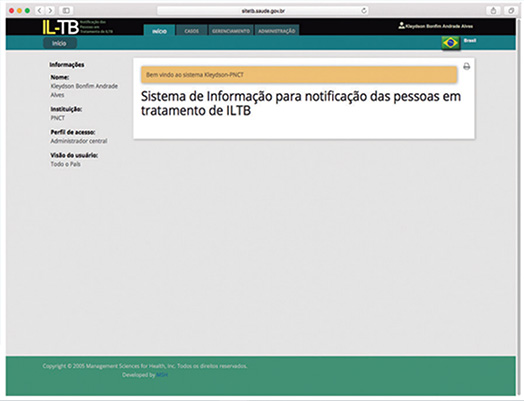Click the Início breadcrumb button

[x=59, y=43]
